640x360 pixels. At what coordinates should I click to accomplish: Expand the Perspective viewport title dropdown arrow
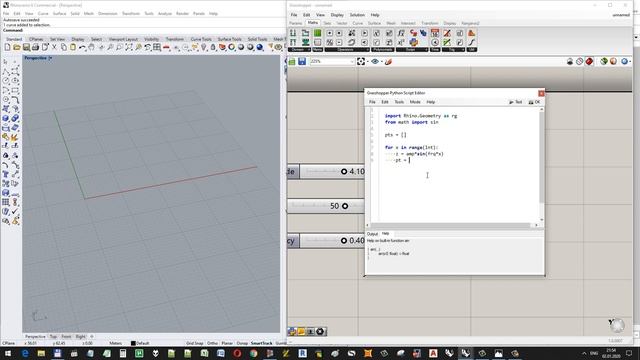pyautogui.click(x=50, y=58)
